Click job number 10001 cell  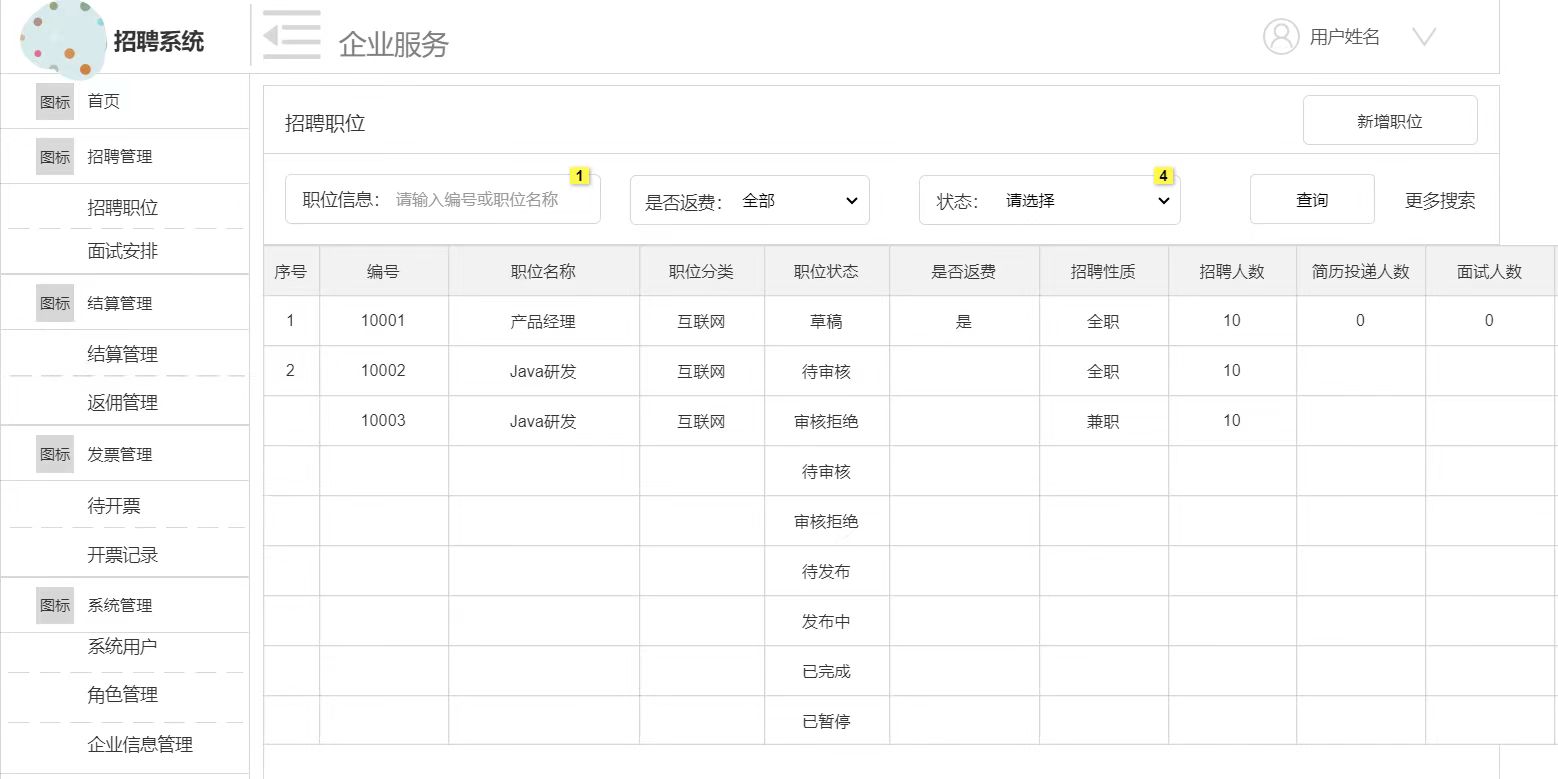tap(383, 320)
